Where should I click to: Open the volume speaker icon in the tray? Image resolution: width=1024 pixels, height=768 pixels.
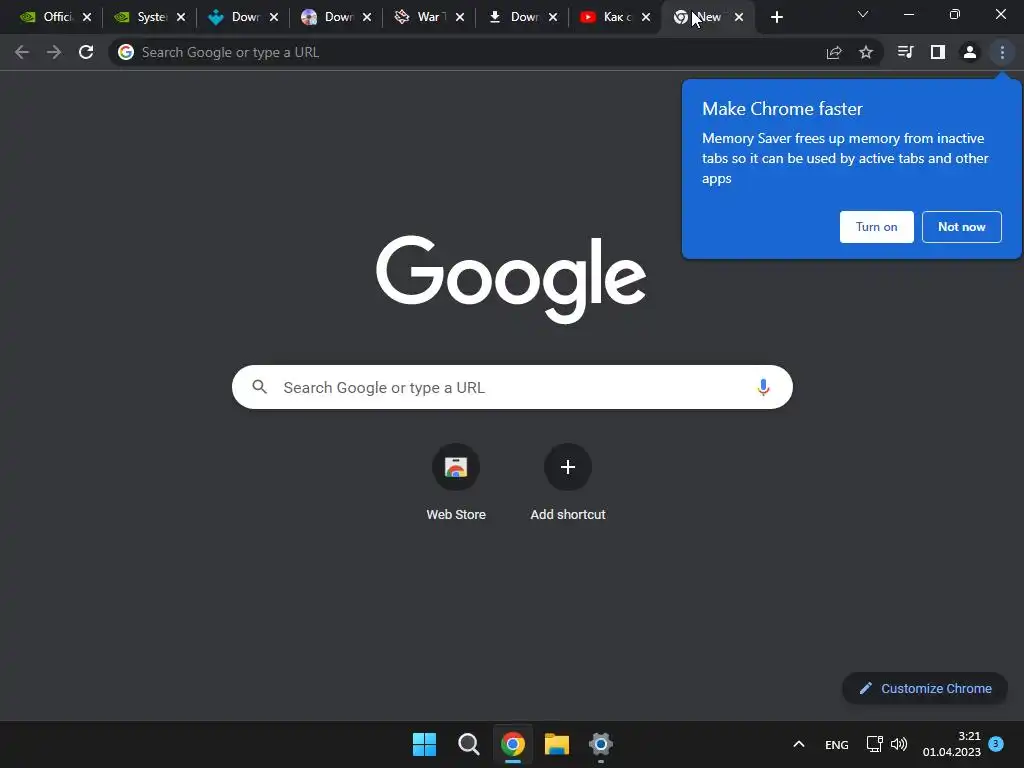pos(899,744)
